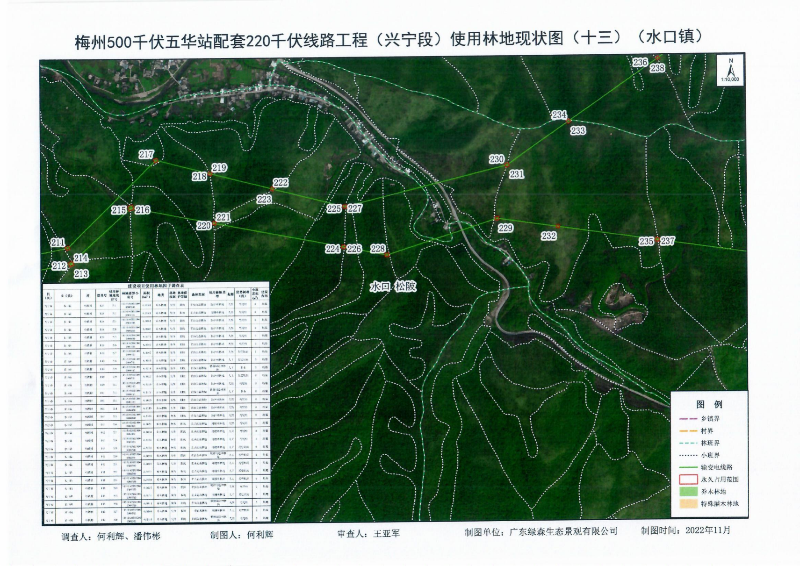Select tower label 220

tap(204, 225)
